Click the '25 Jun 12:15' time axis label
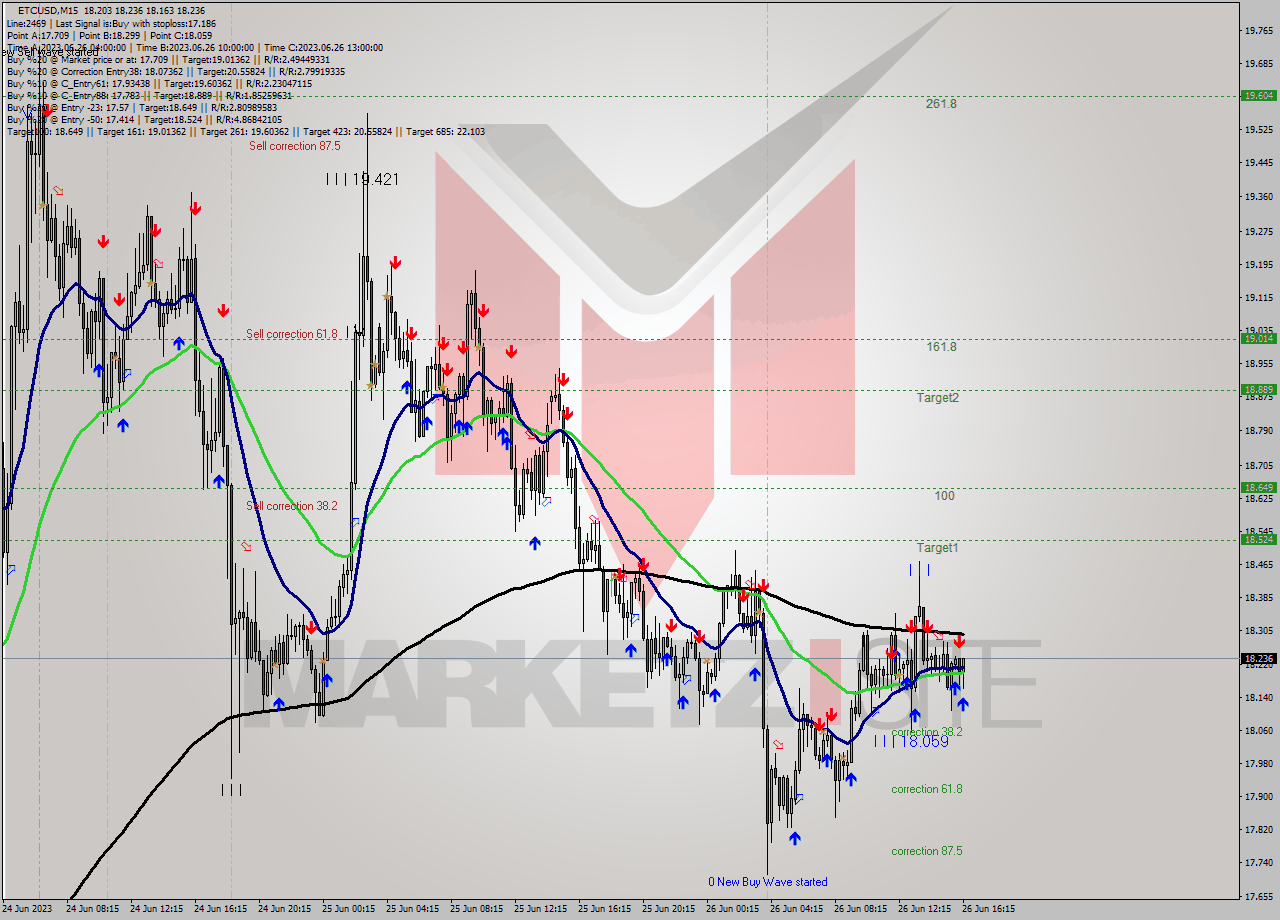Image resolution: width=1280 pixels, height=920 pixels. point(539,910)
